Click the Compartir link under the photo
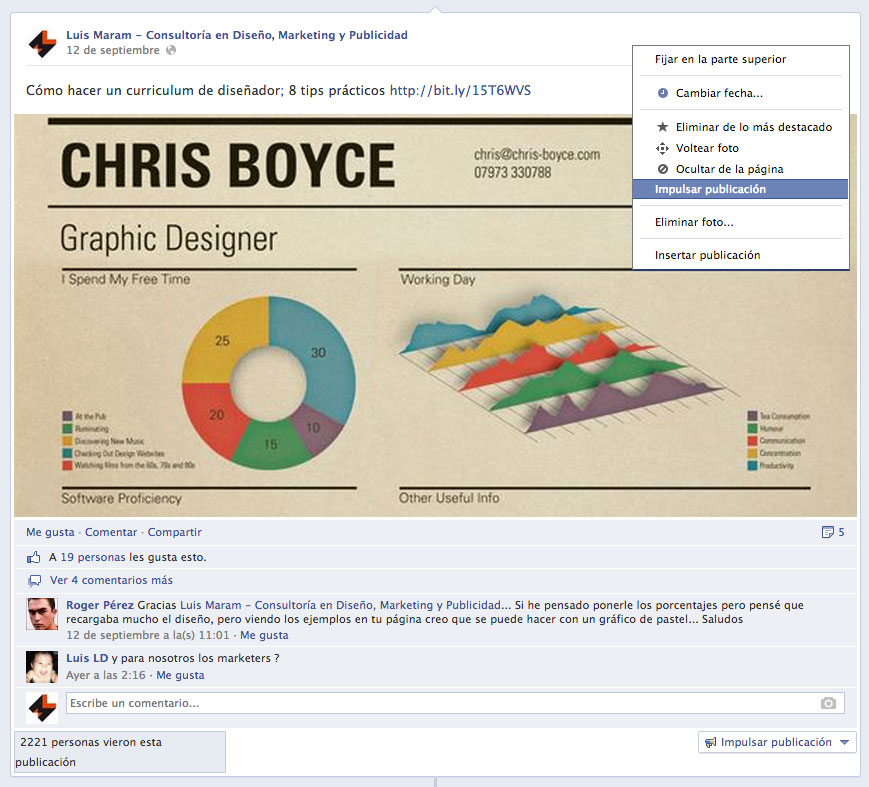869x787 pixels. pyautogui.click(x=174, y=532)
